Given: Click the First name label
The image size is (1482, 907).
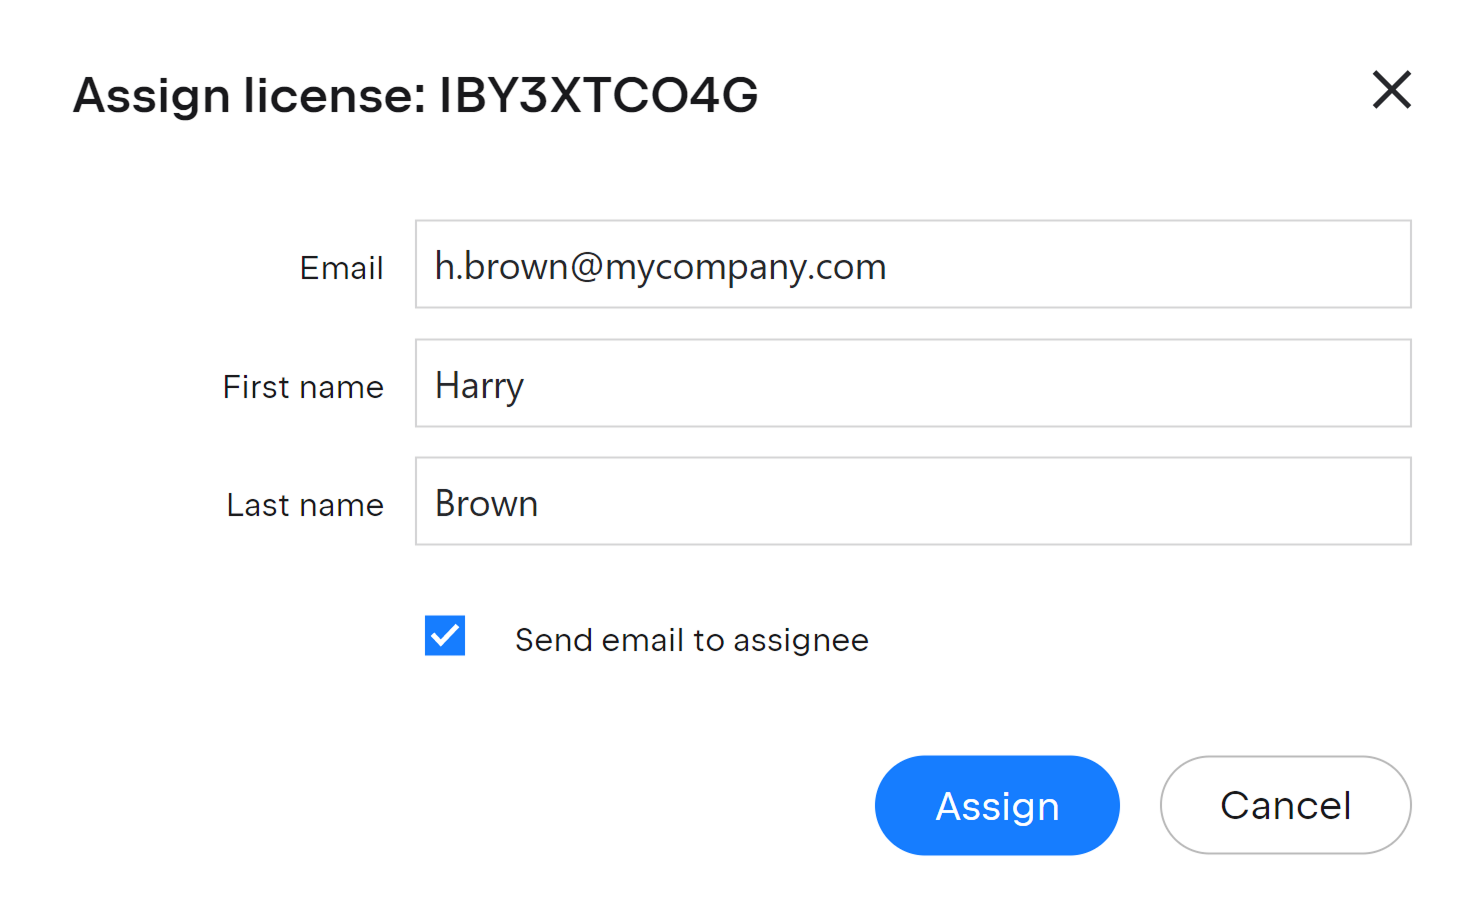Looking at the screenshot, I should 303,387.
